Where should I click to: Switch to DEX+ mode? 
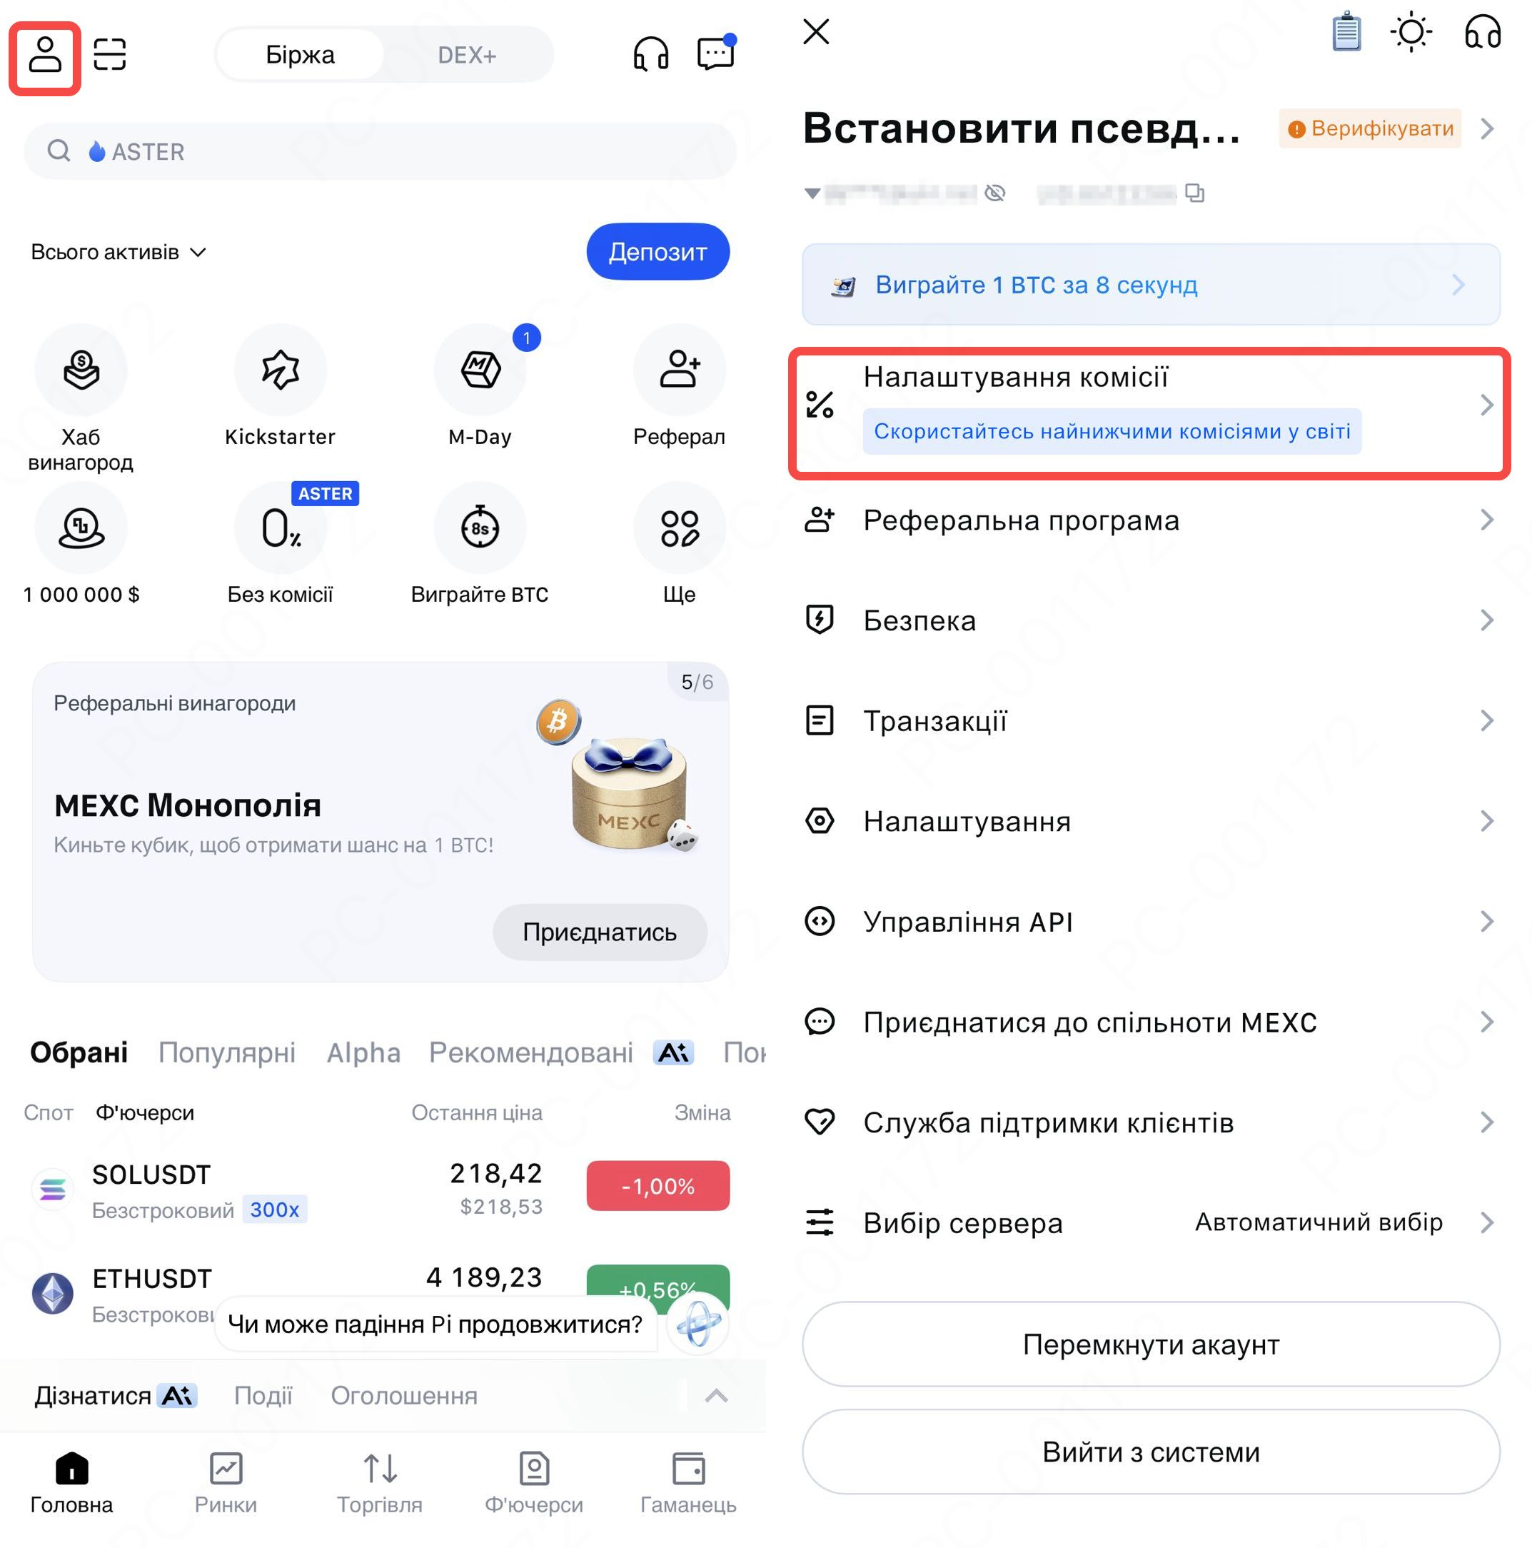point(467,55)
